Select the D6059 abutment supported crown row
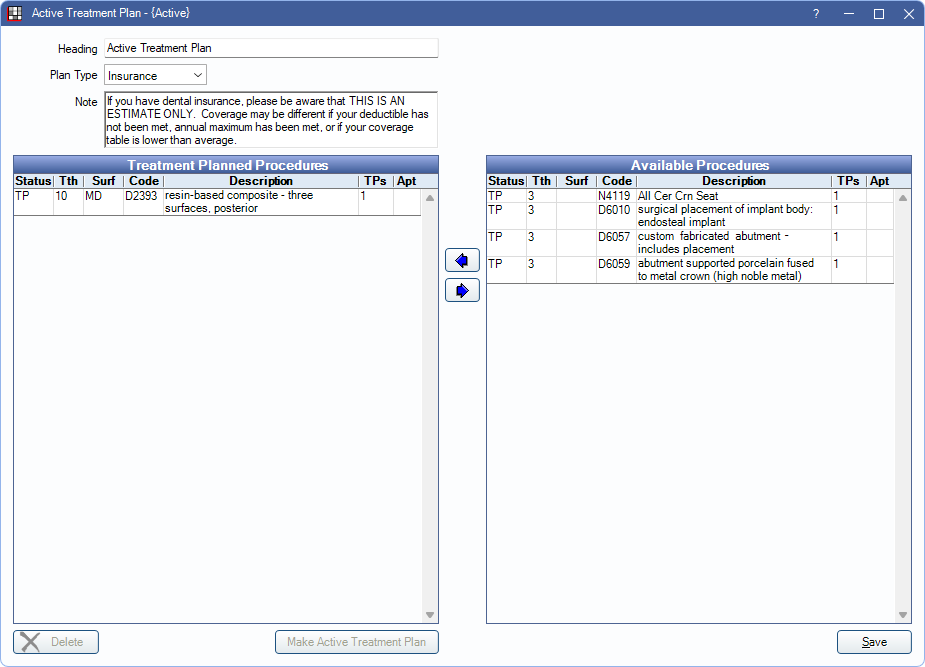 click(690, 270)
